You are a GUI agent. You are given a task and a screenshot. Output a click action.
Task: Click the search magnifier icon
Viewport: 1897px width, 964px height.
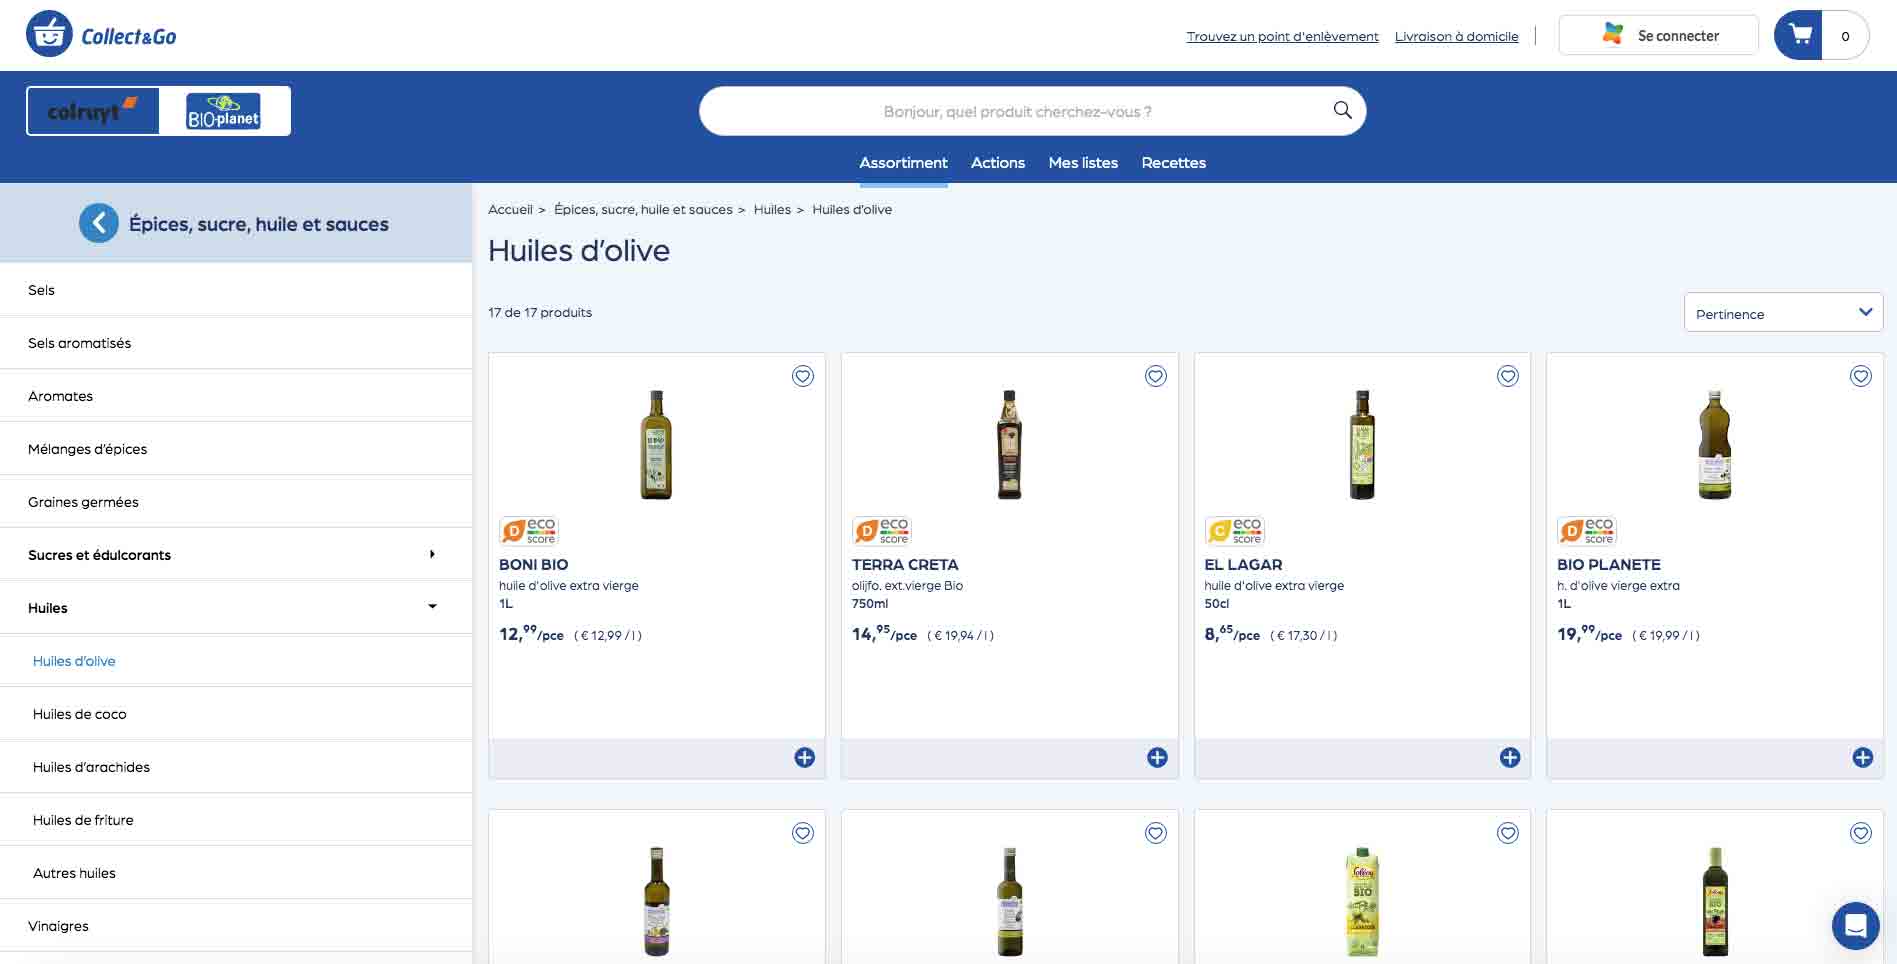1342,110
